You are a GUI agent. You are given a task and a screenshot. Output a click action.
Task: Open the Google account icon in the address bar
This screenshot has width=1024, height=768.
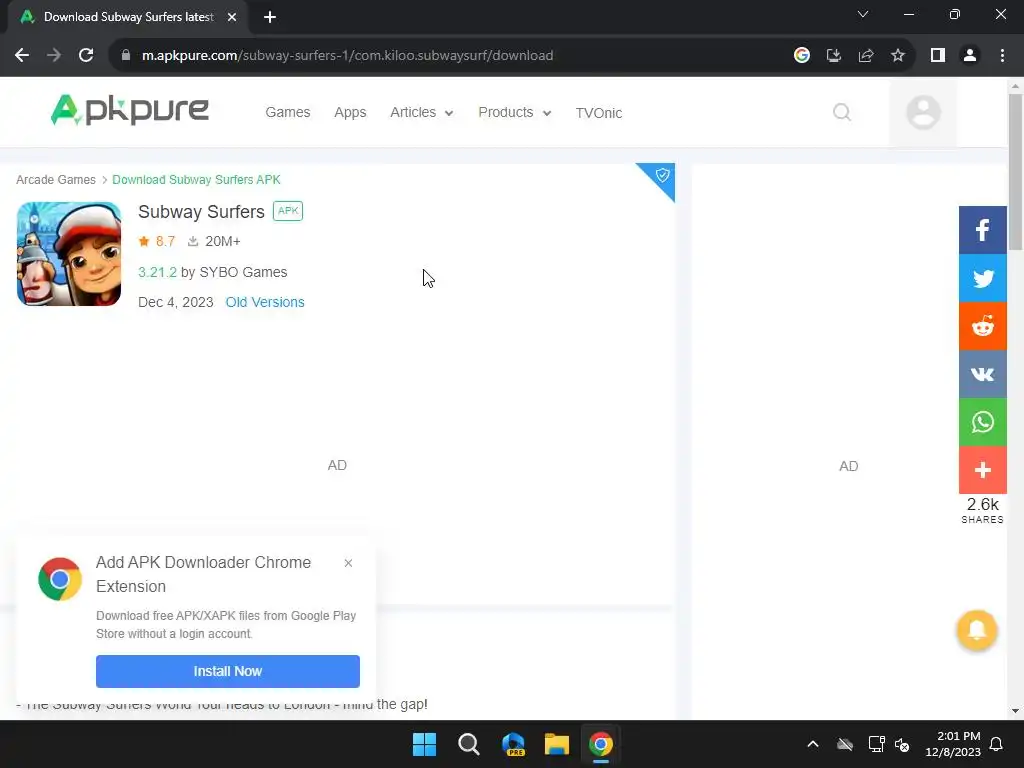(x=801, y=56)
